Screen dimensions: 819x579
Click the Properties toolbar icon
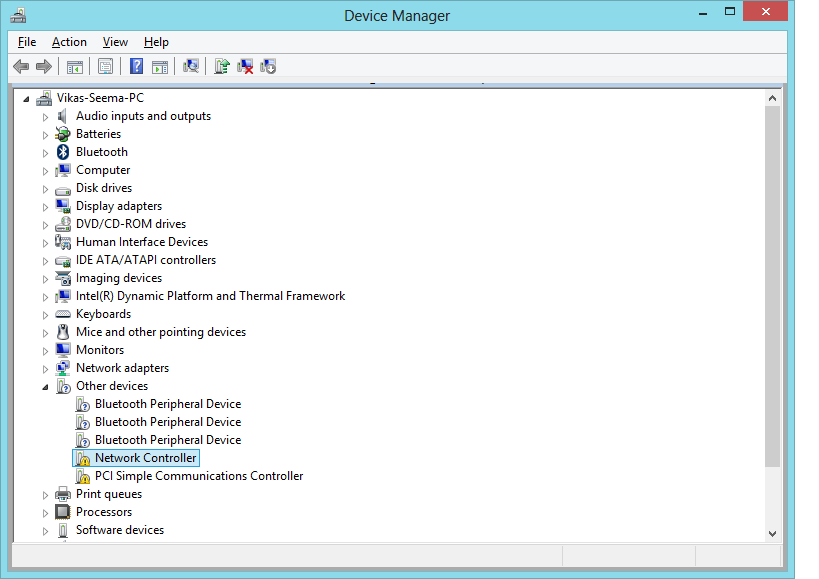(x=104, y=66)
